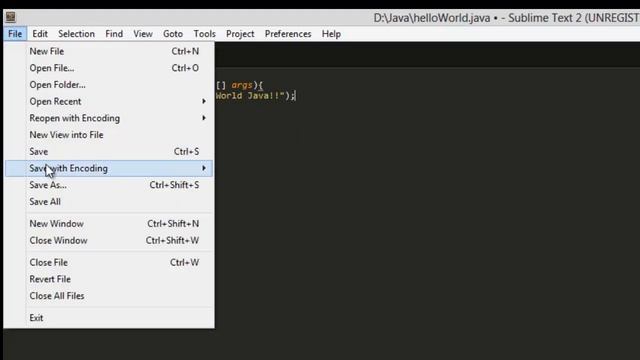Select Close Window menu entry
The width and height of the screenshot is (640, 360).
109,241
